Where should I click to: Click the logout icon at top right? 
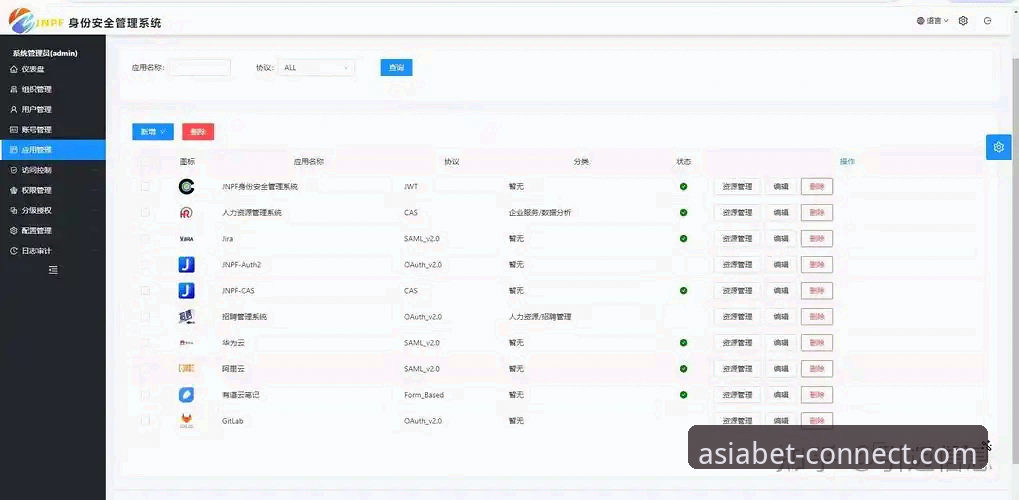[988, 21]
